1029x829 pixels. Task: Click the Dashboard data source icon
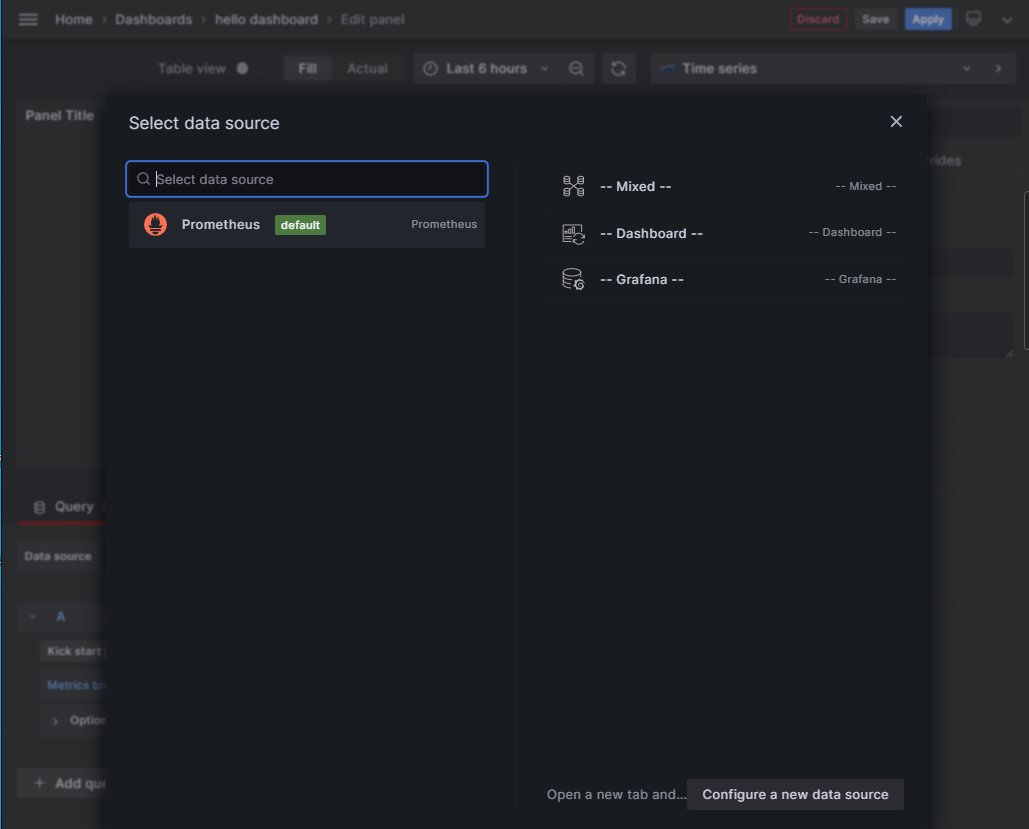coord(574,234)
